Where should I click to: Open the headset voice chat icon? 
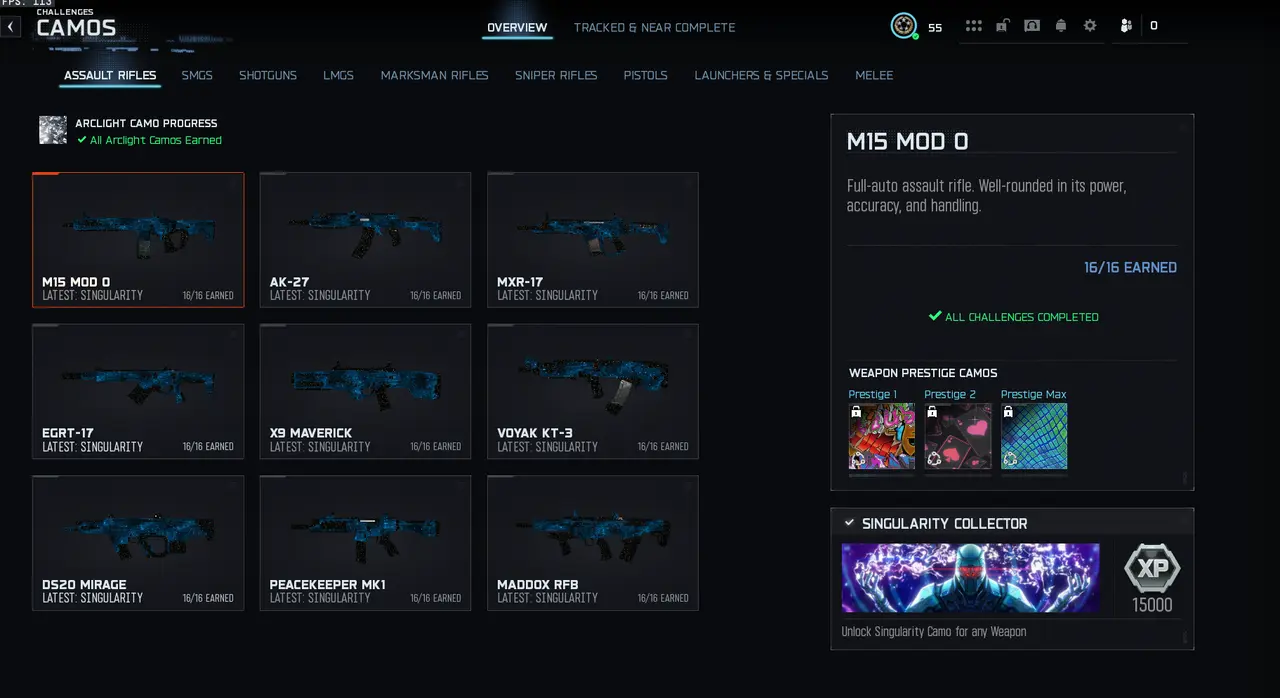[1032, 26]
